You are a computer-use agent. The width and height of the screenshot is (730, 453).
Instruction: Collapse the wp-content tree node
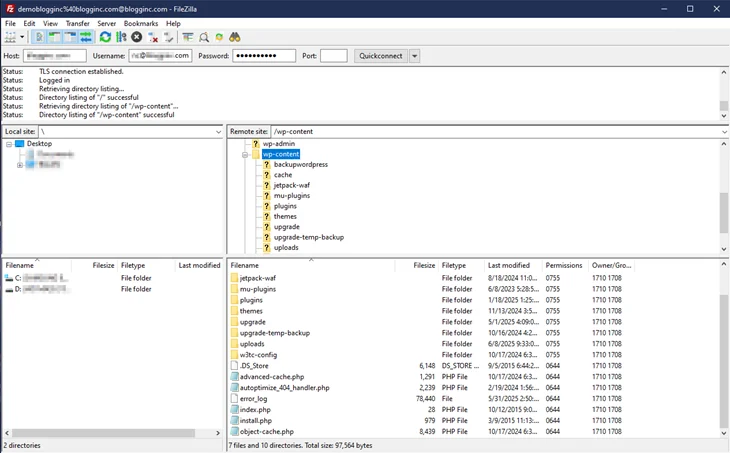tap(245, 155)
